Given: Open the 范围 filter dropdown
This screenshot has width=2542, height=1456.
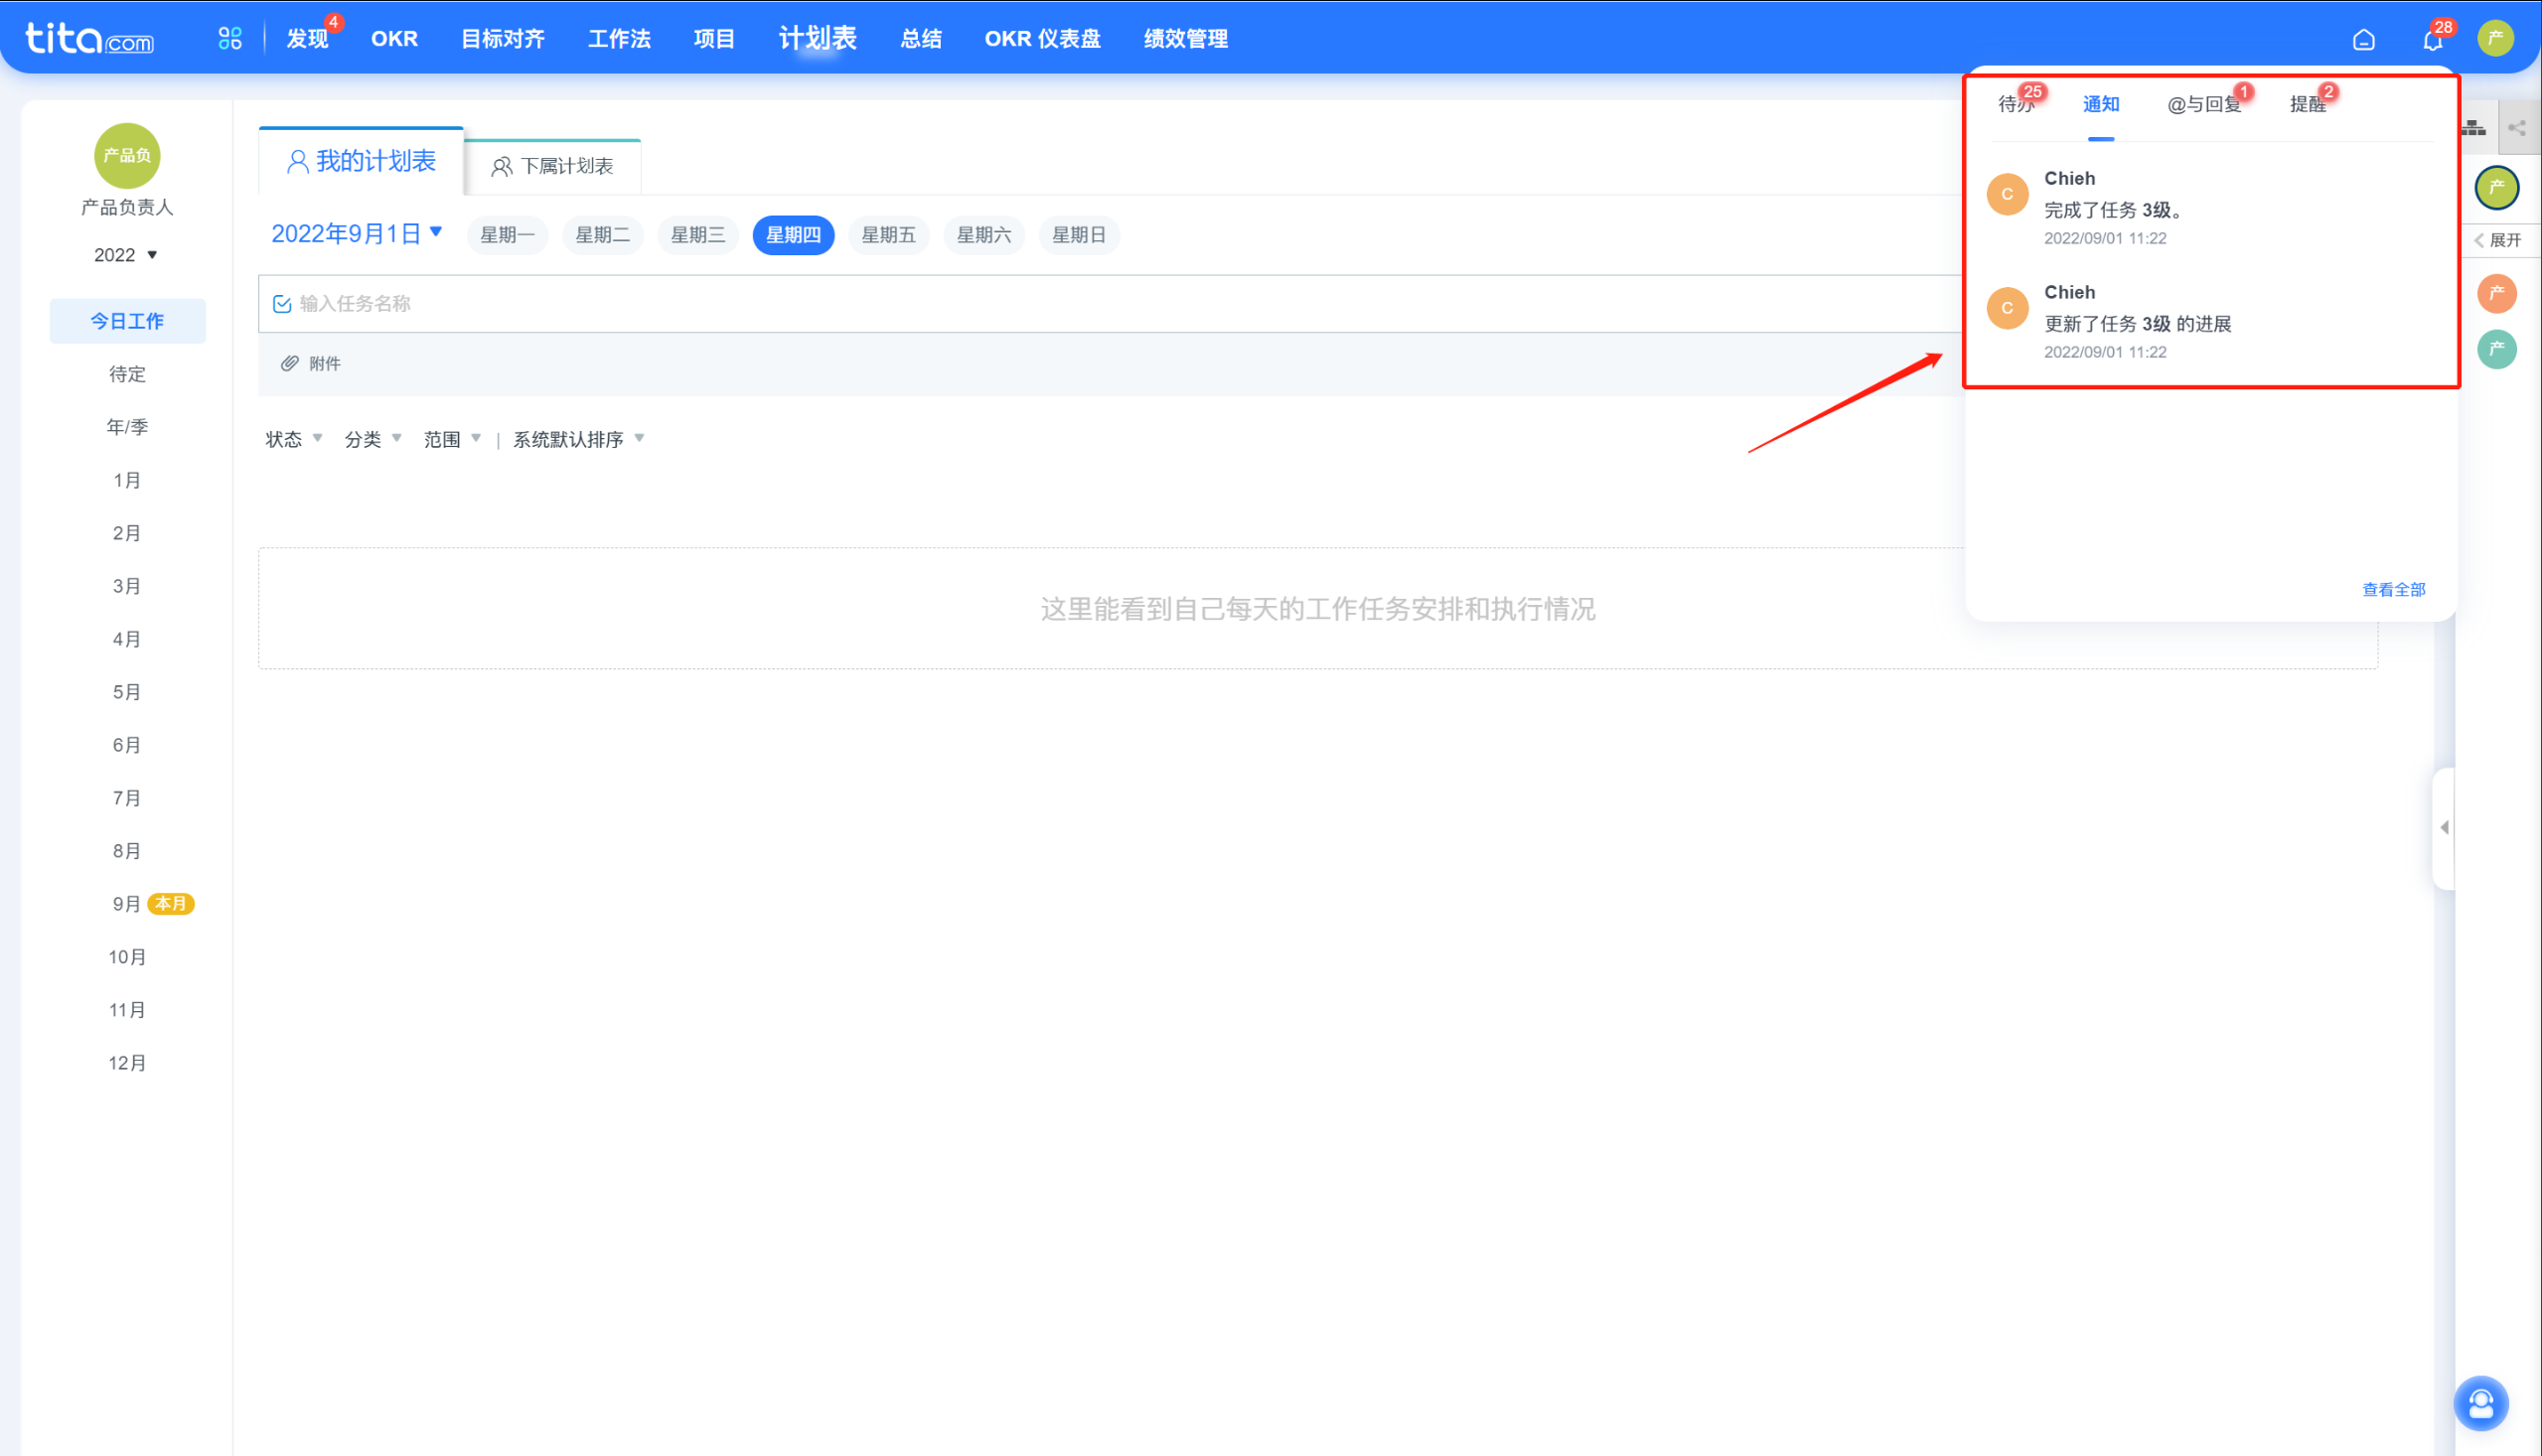Looking at the screenshot, I should [x=452, y=439].
